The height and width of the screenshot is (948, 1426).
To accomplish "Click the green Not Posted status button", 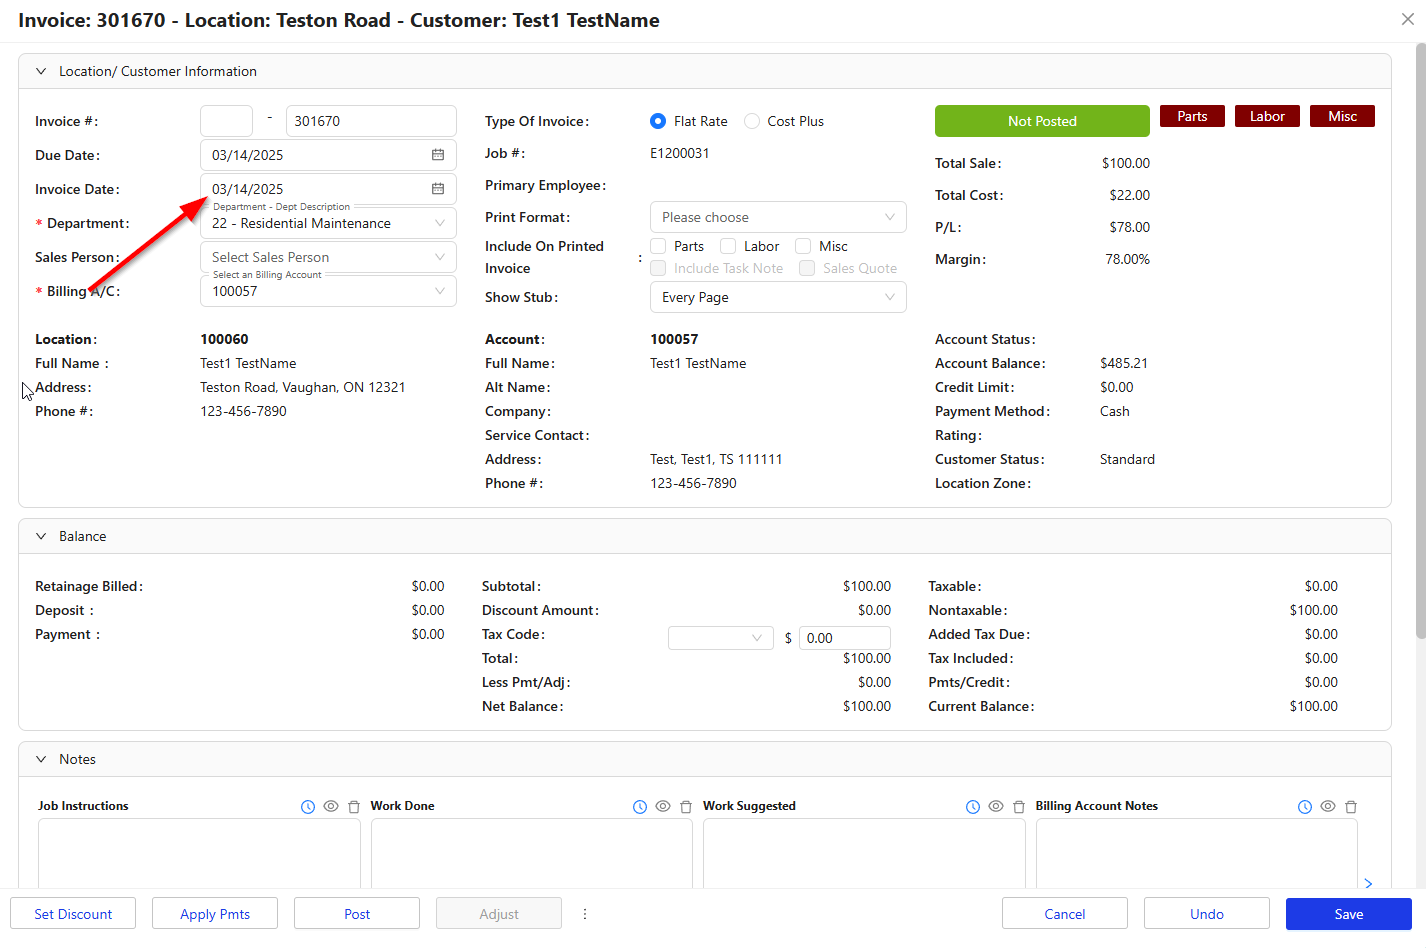I will tap(1042, 121).
